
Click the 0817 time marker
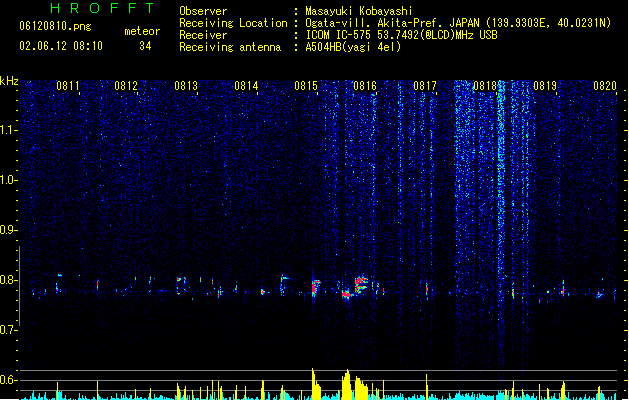pyautogui.click(x=425, y=86)
